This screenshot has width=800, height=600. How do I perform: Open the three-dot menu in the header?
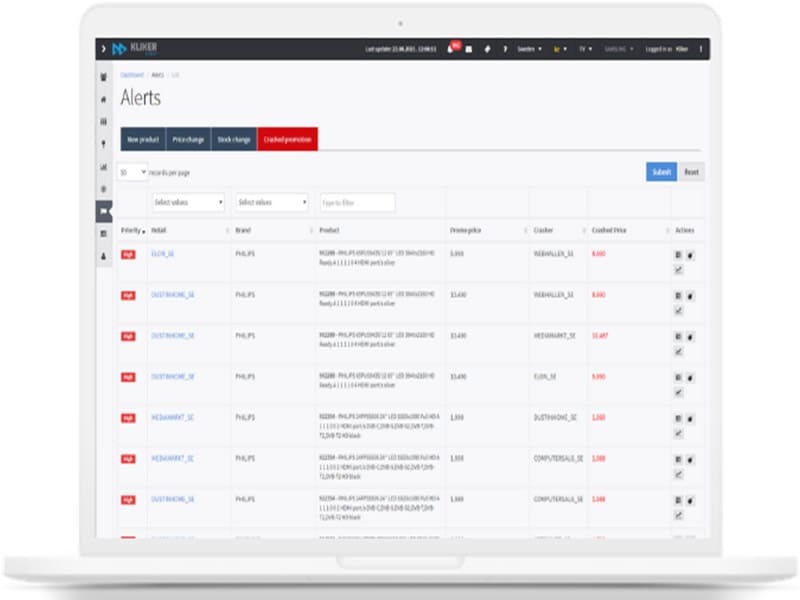(700, 49)
